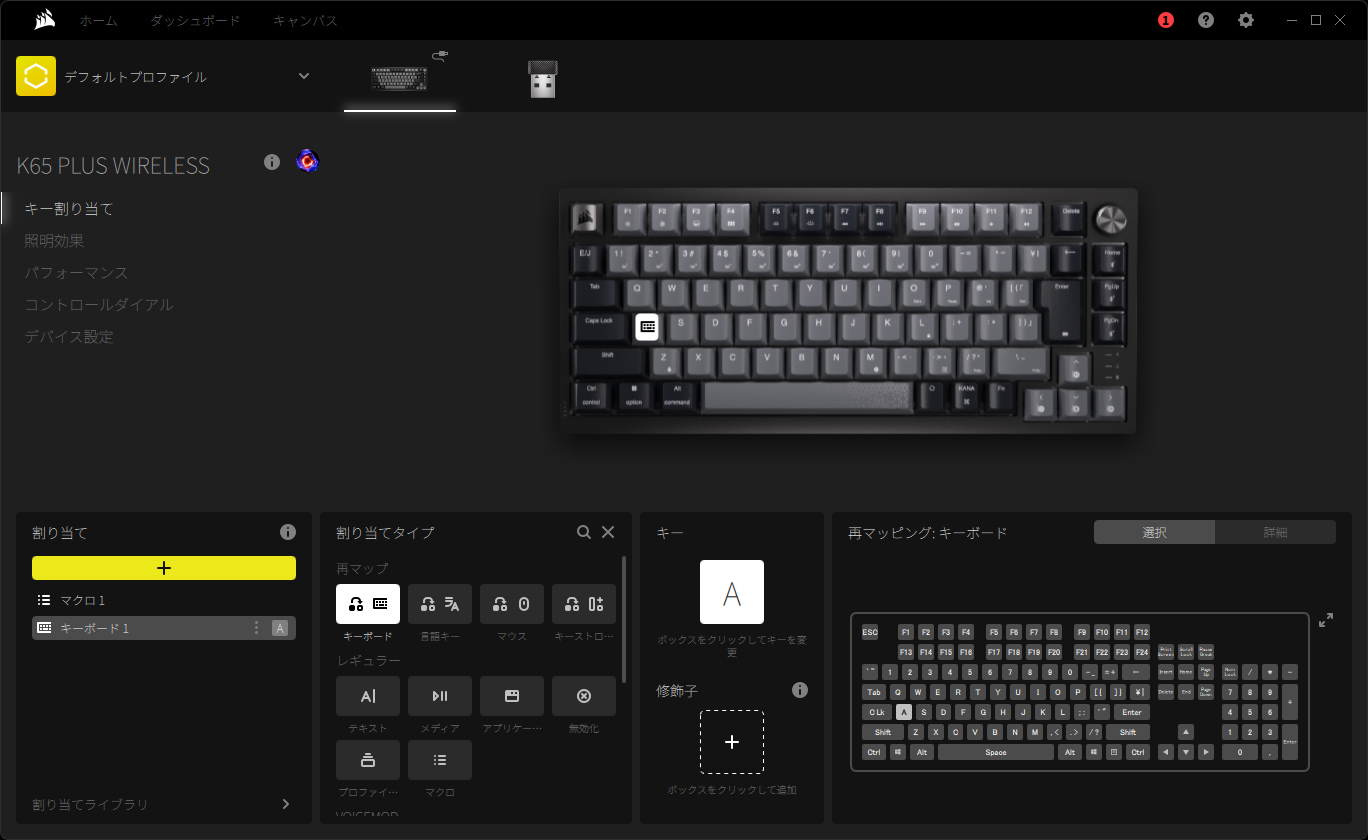Viewport: 1368px width, 840px height.
Task: Switch to the 選択 view
Action: pos(1154,532)
